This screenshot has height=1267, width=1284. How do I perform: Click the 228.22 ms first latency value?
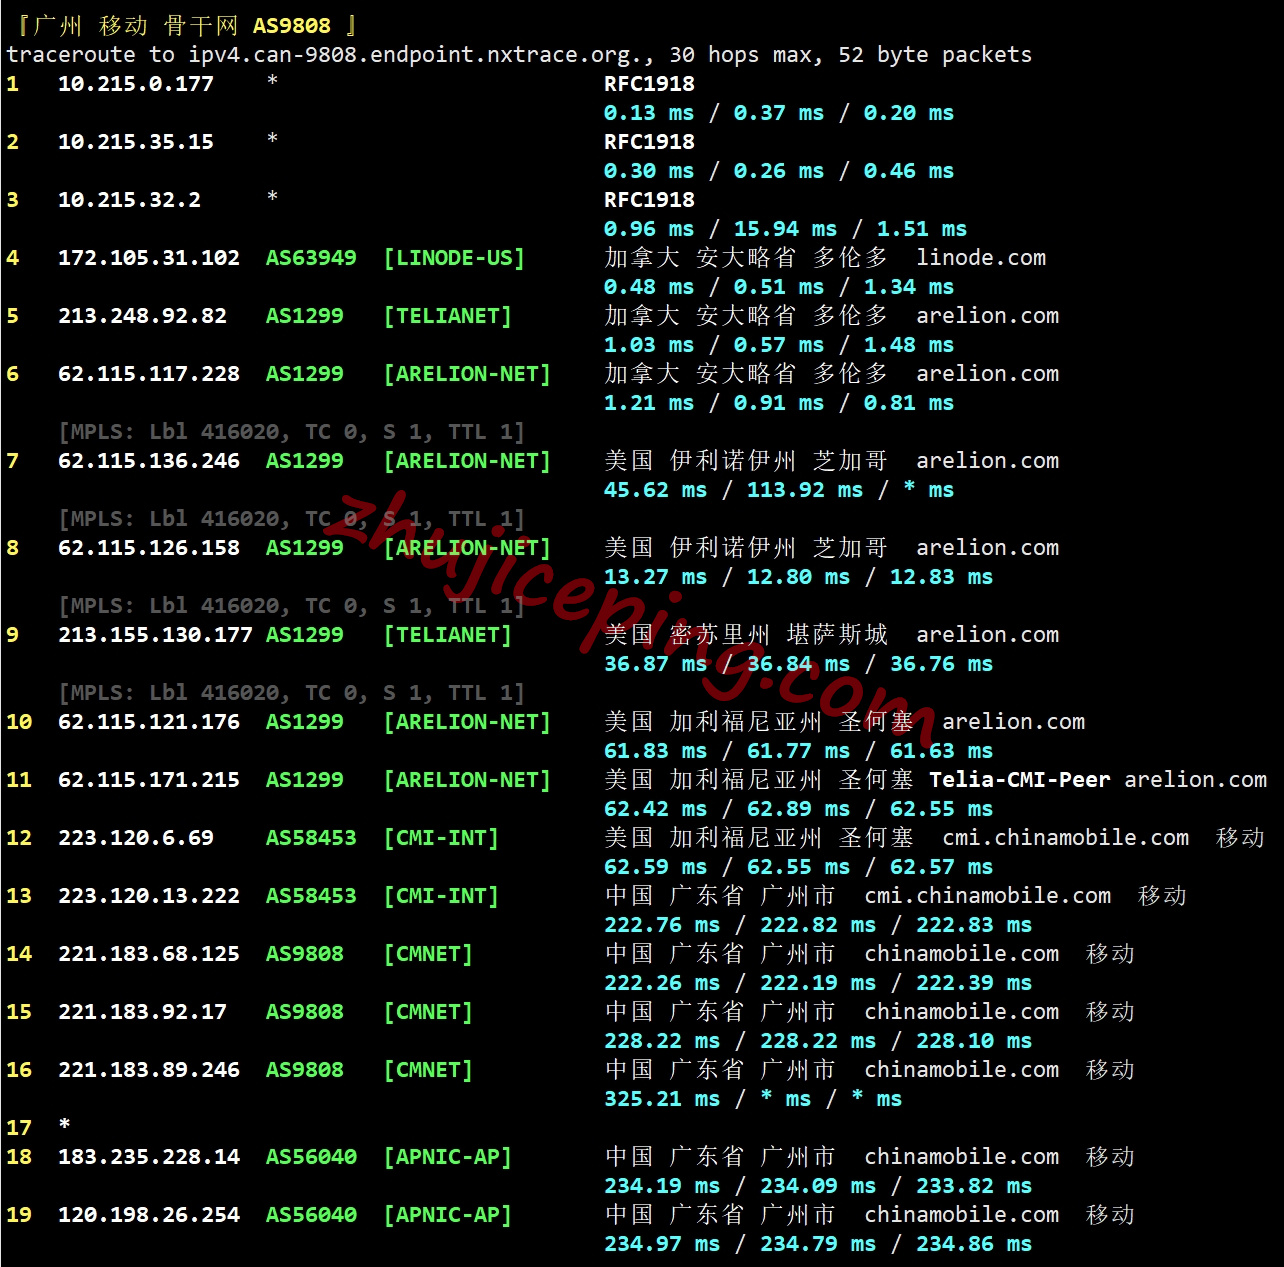coord(662,1041)
